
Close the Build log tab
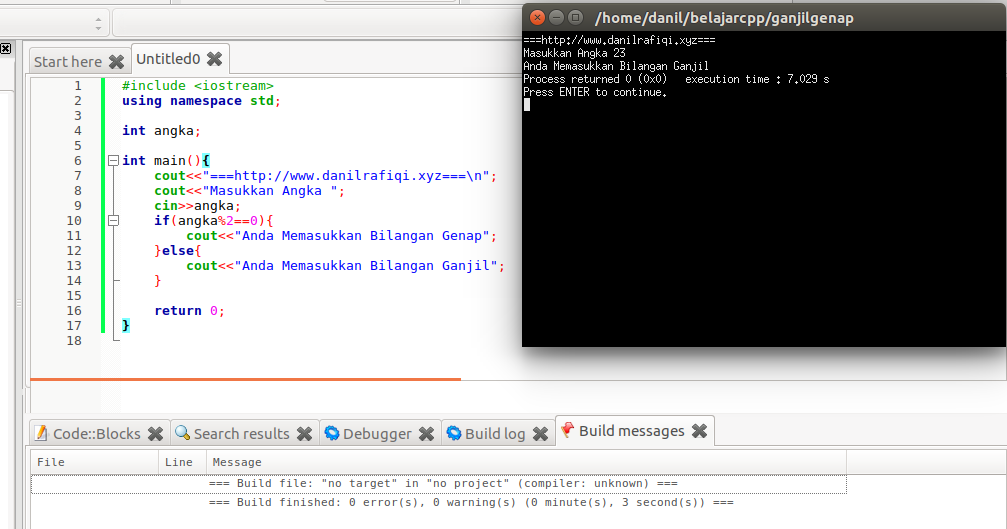pyautogui.click(x=541, y=434)
